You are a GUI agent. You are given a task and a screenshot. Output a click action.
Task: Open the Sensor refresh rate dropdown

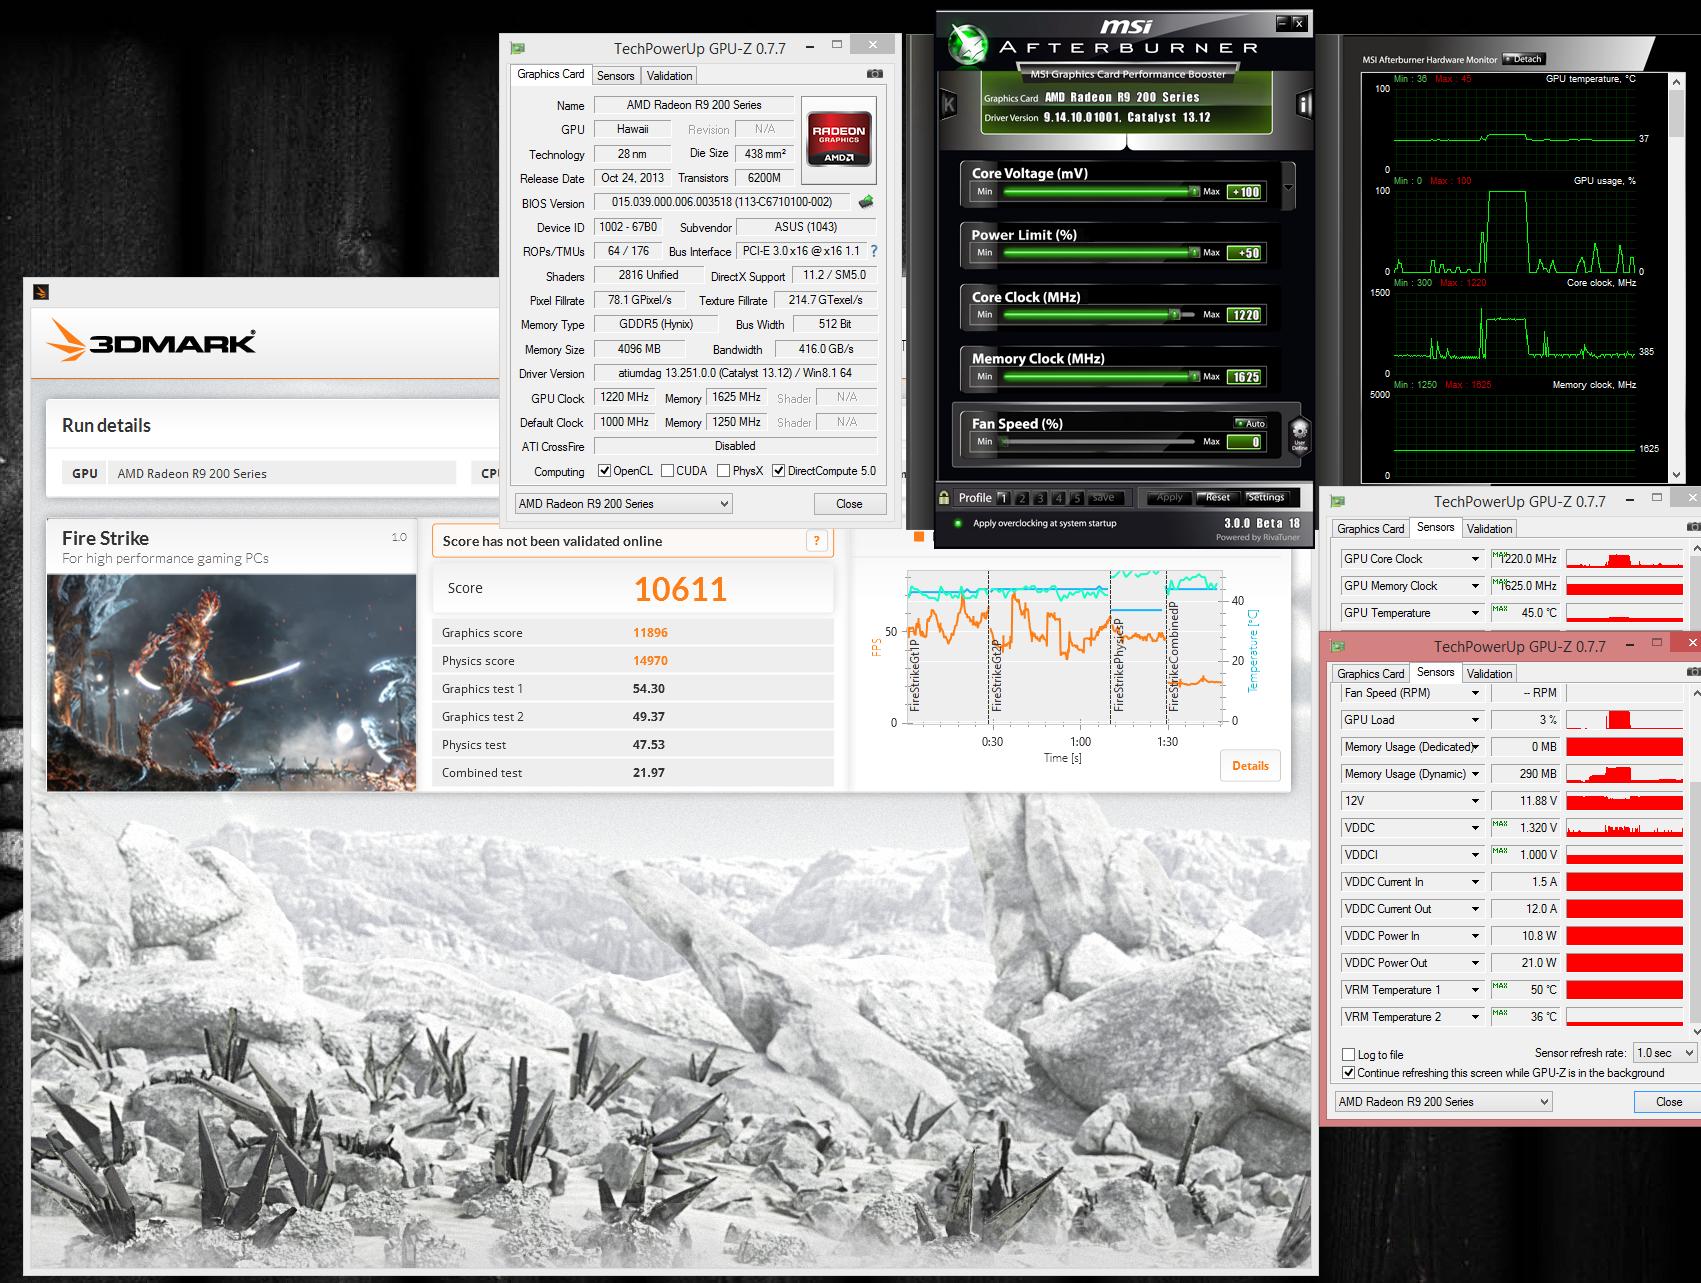(x=1664, y=1053)
